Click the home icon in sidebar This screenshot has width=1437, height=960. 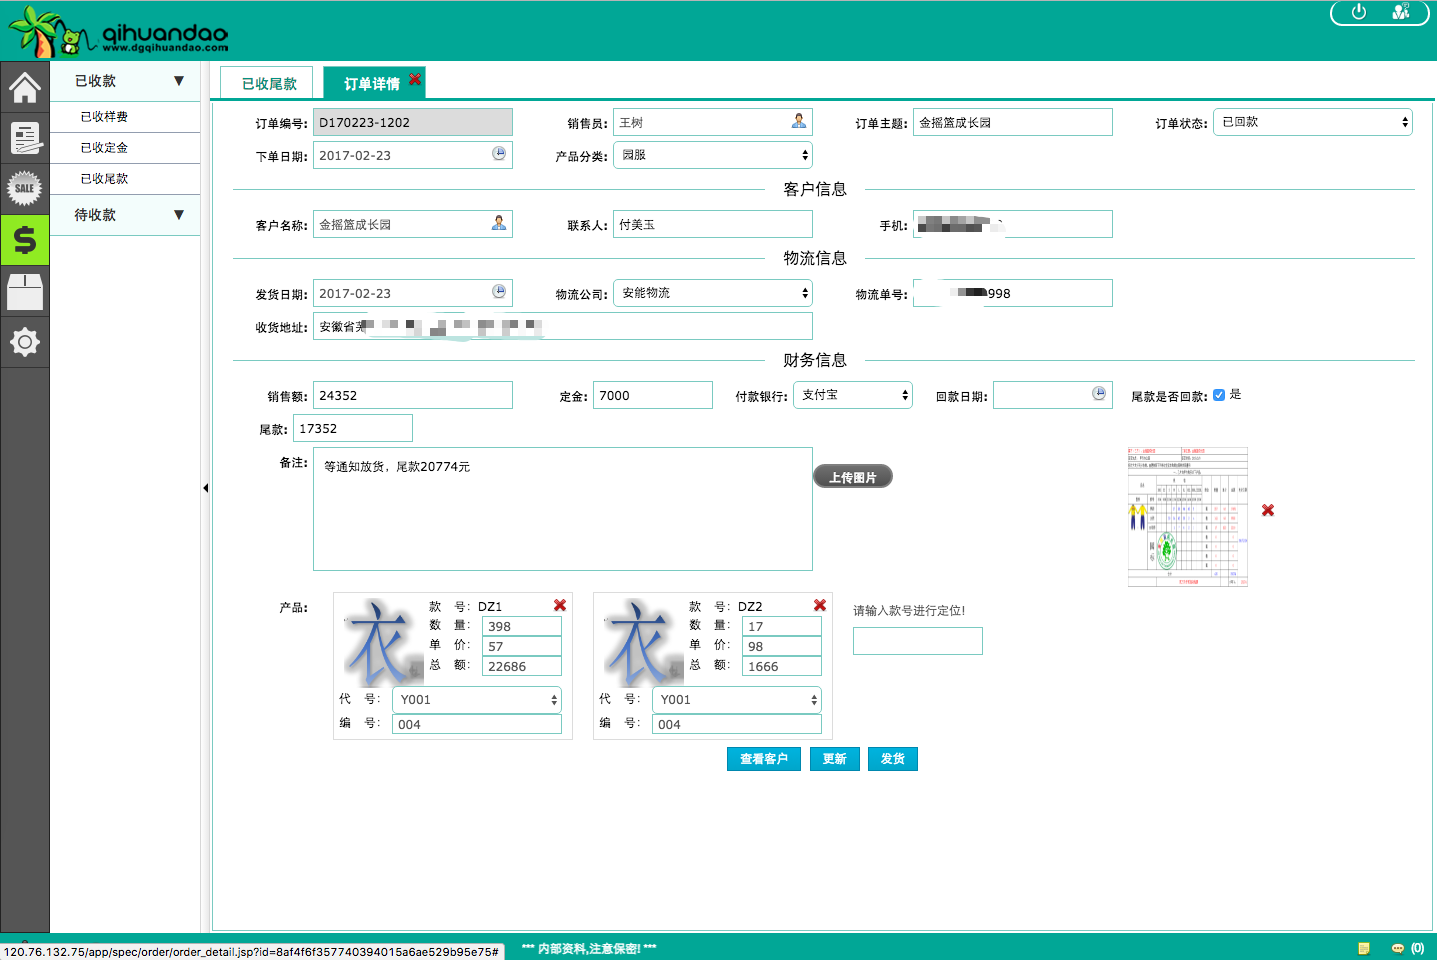25,88
